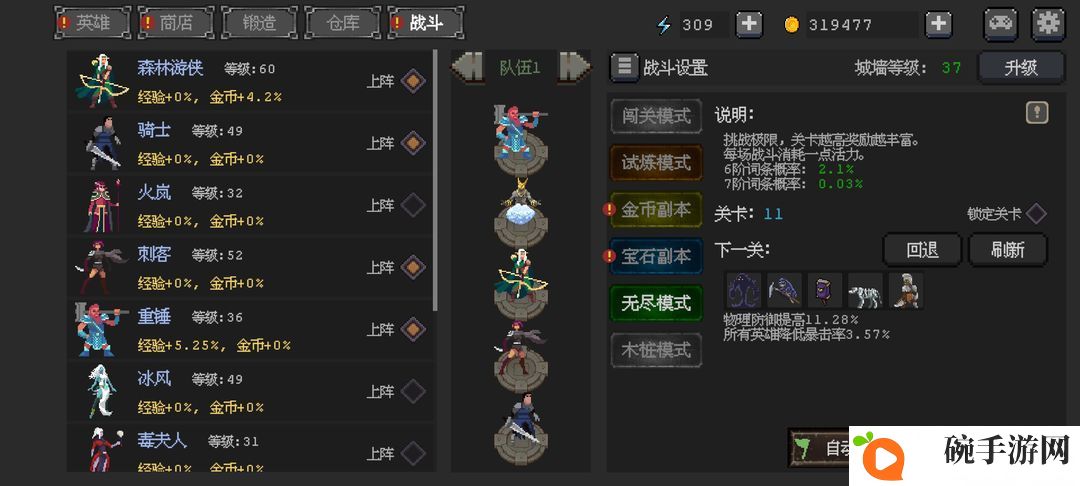Click the 刷新 button
Viewport: 1080px width, 486px height.
(1008, 250)
